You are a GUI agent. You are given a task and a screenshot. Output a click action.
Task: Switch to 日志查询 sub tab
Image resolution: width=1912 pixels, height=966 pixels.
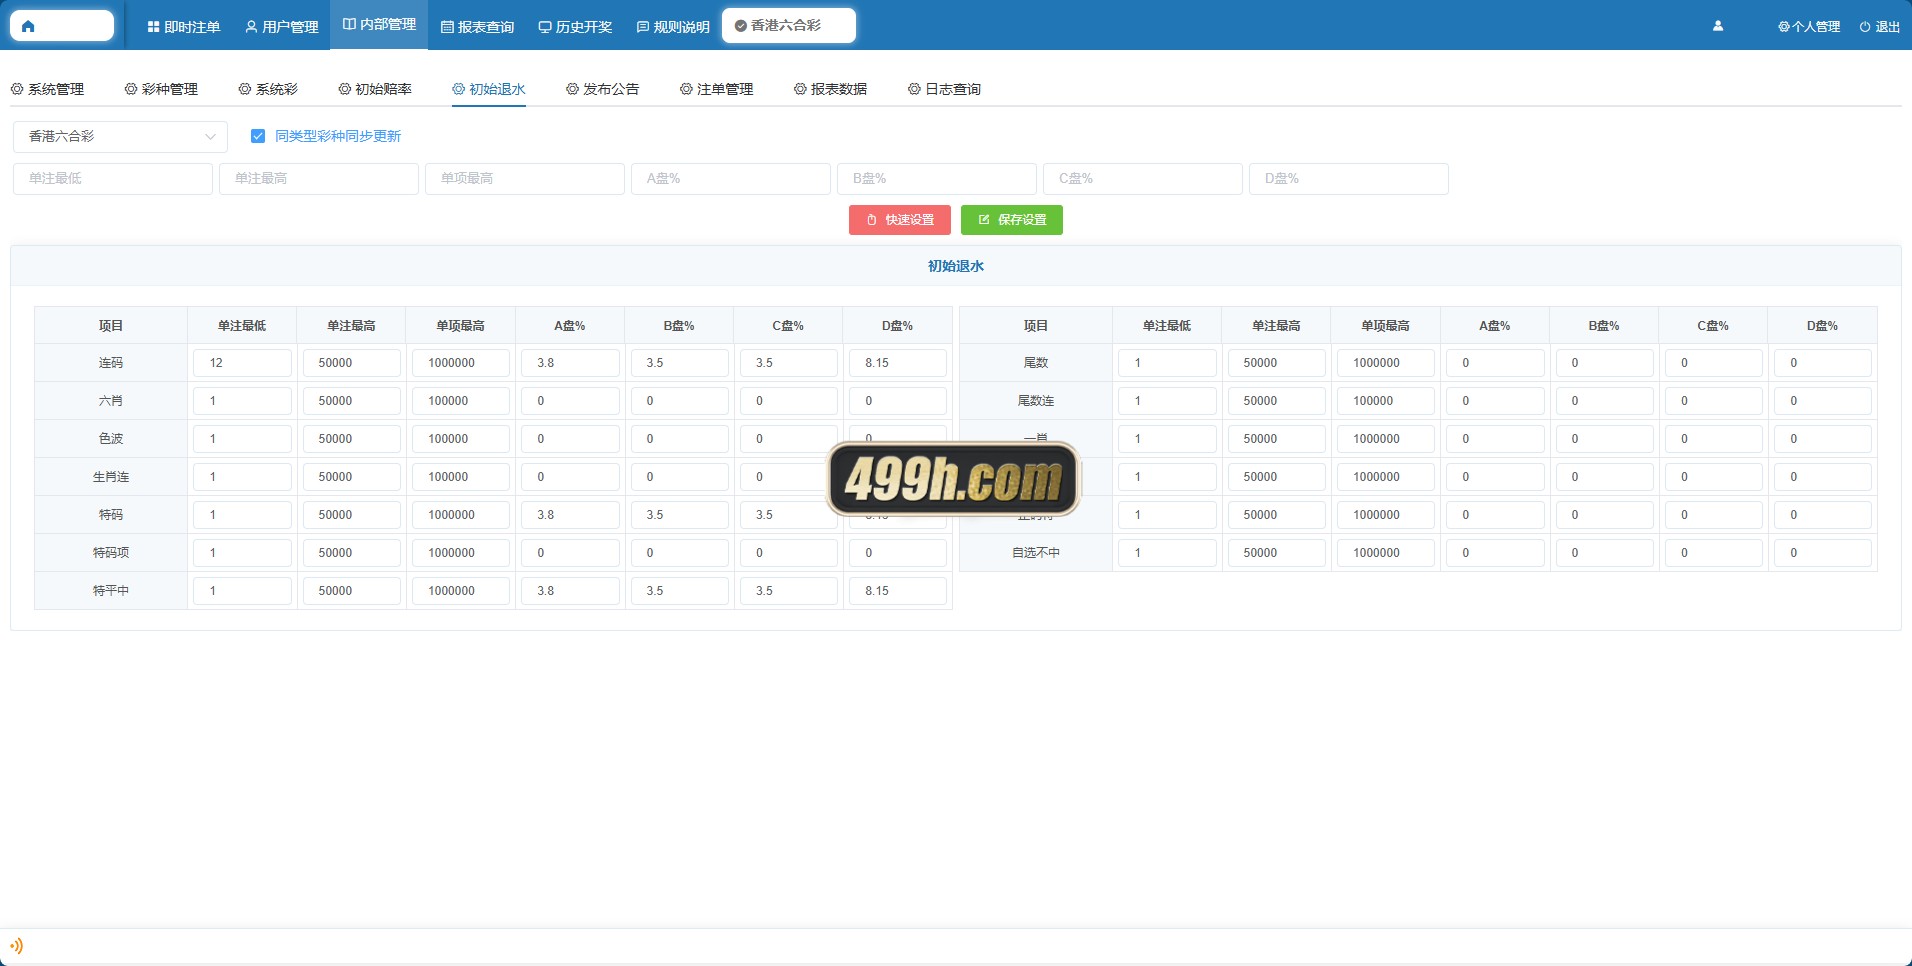tap(945, 89)
